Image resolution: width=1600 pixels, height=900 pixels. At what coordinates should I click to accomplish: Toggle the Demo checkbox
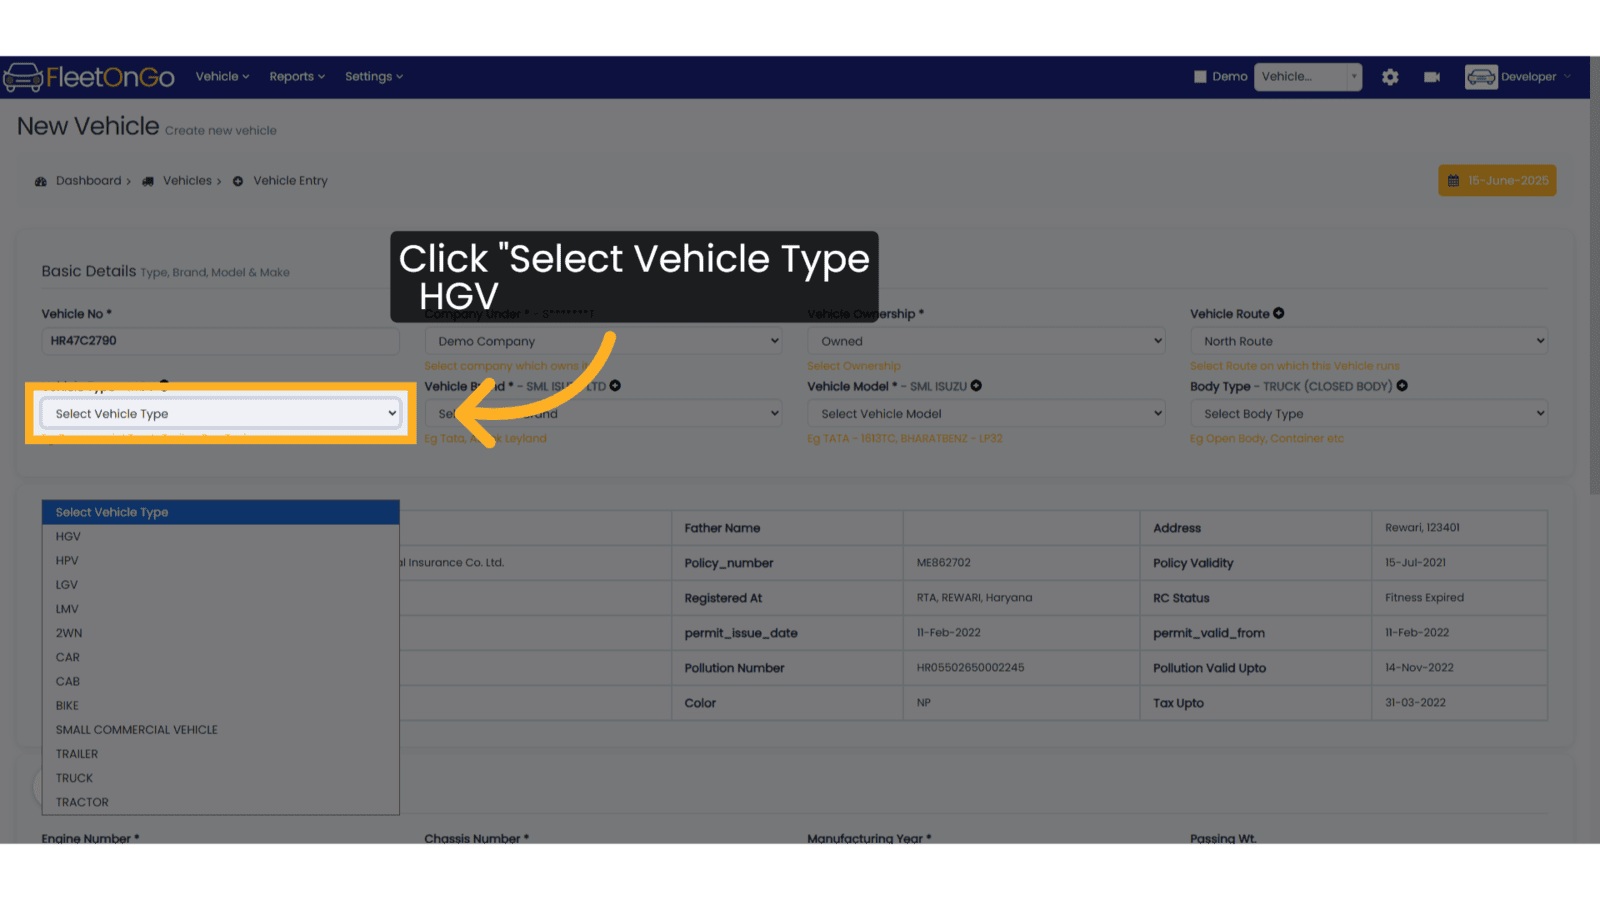(1200, 77)
